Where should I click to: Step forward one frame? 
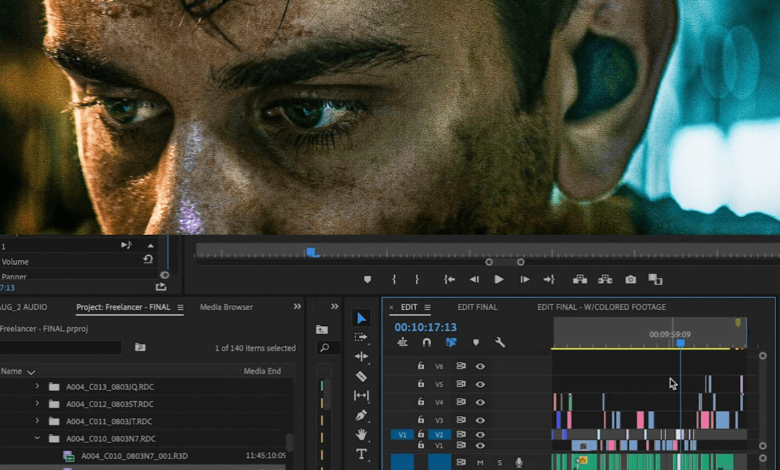click(x=525, y=280)
